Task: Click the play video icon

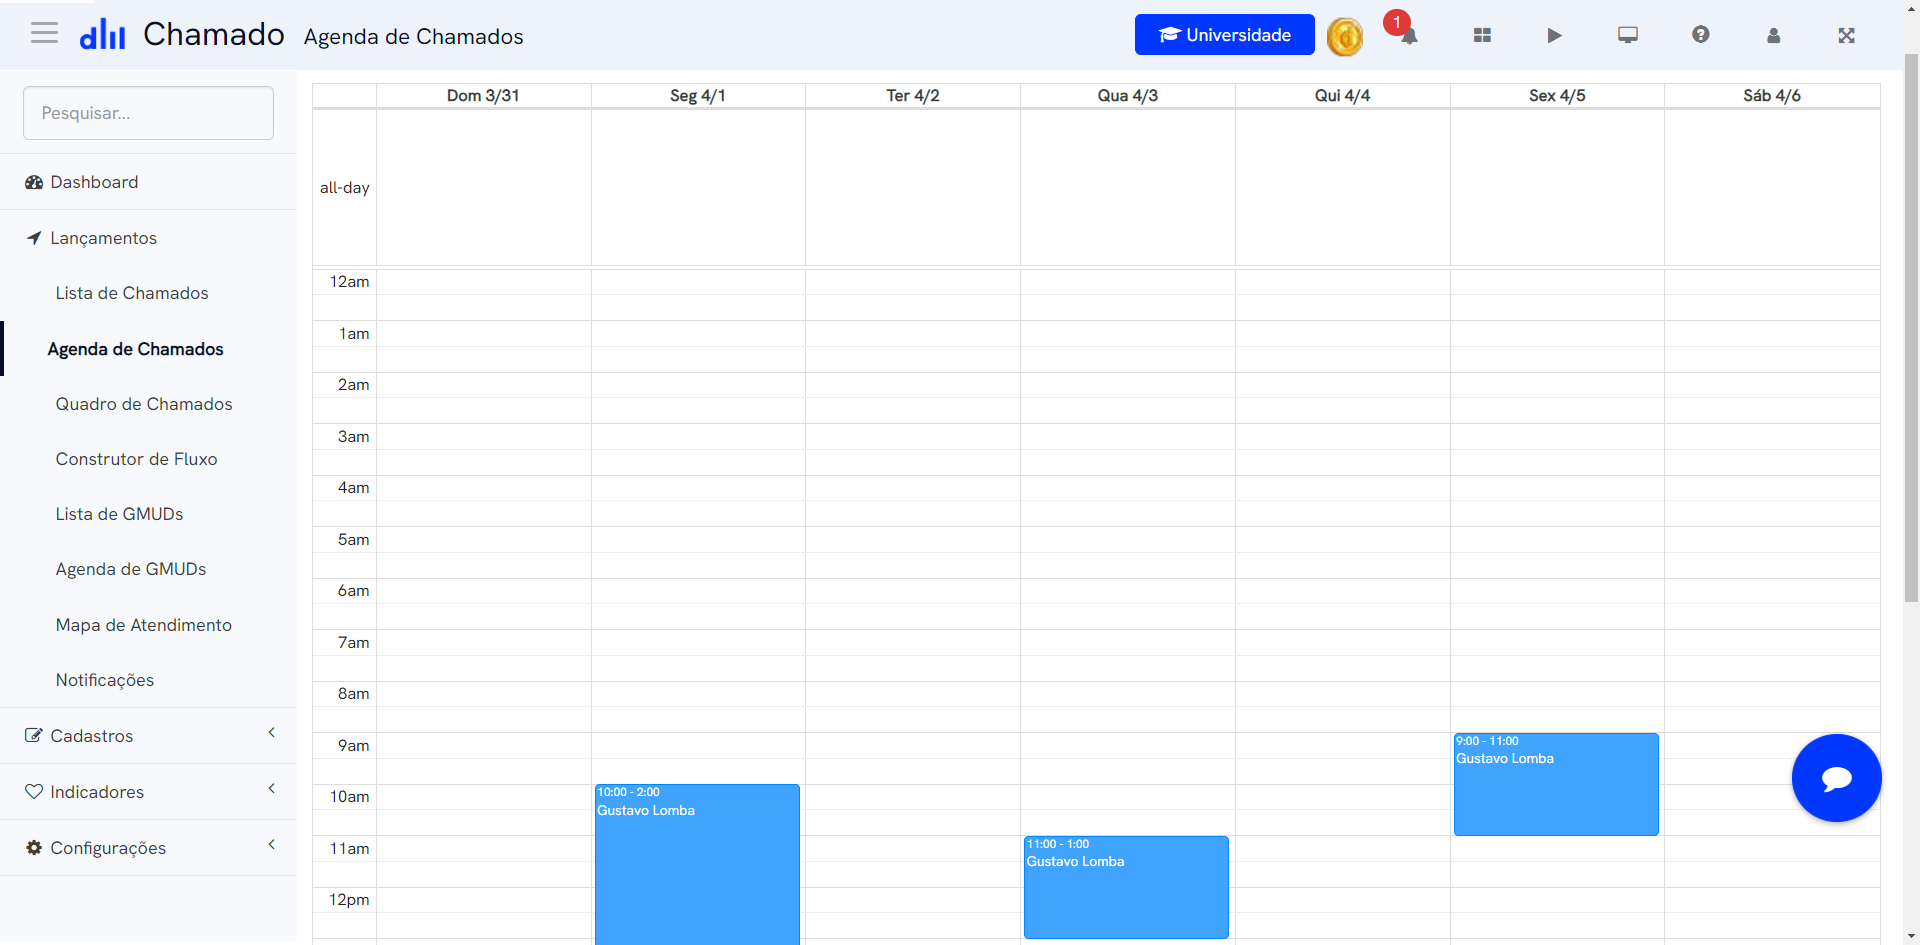Action: click(x=1554, y=35)
